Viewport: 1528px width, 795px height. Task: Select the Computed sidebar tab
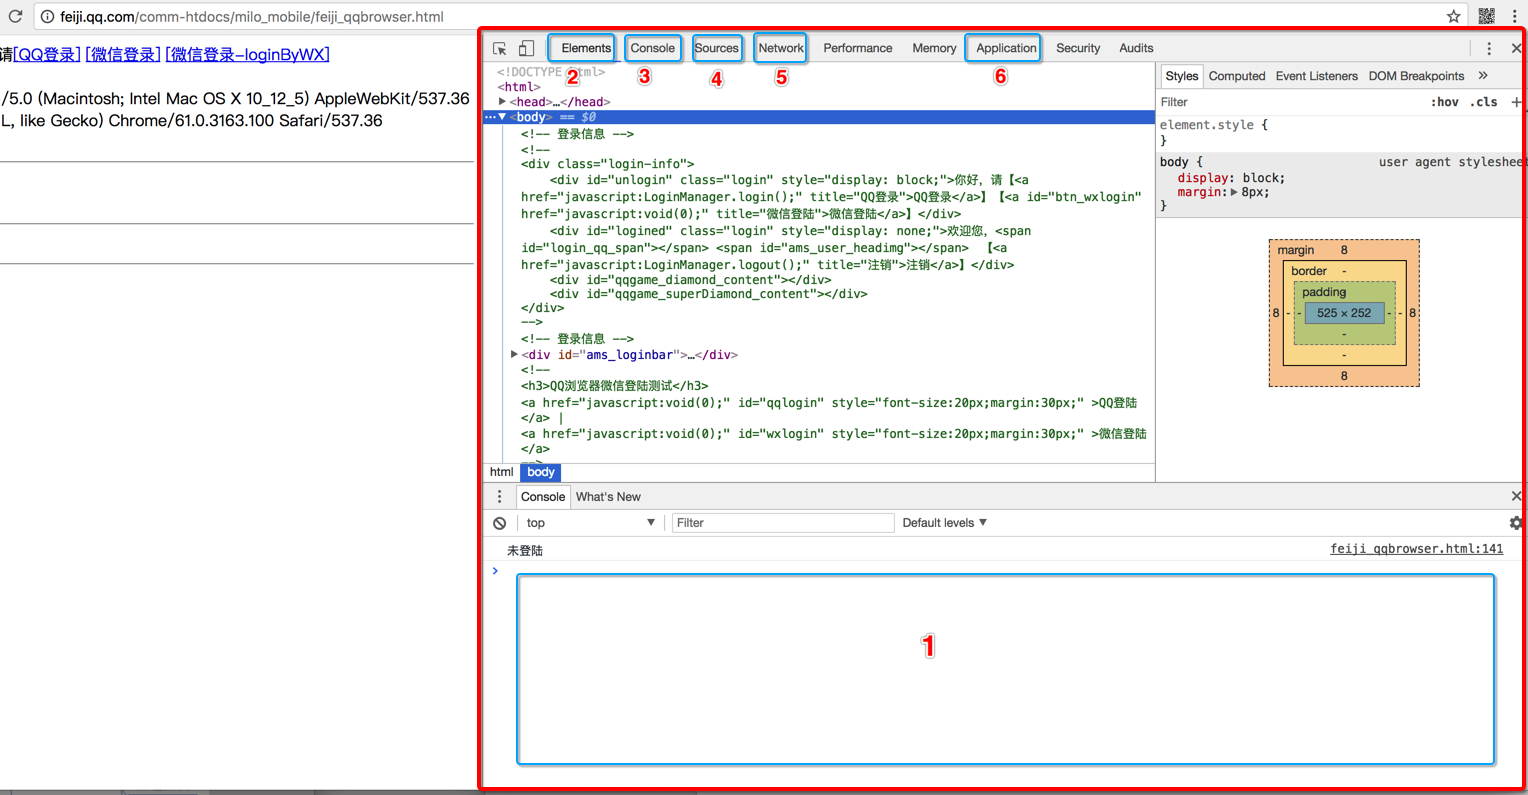pyautogui.click(x=1237, y=76)
